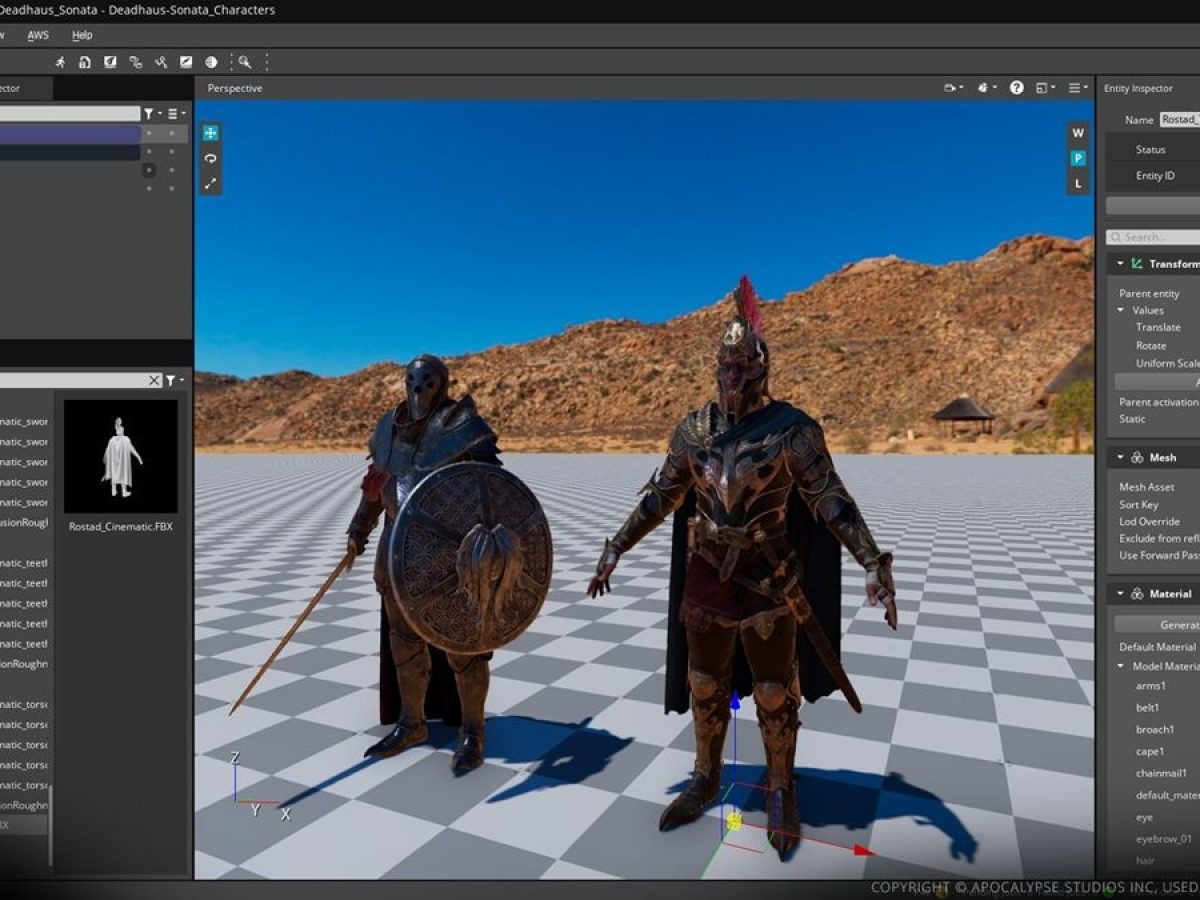Click the Mesh component icon
1200x900 pixels.
tap(1137, 457)
